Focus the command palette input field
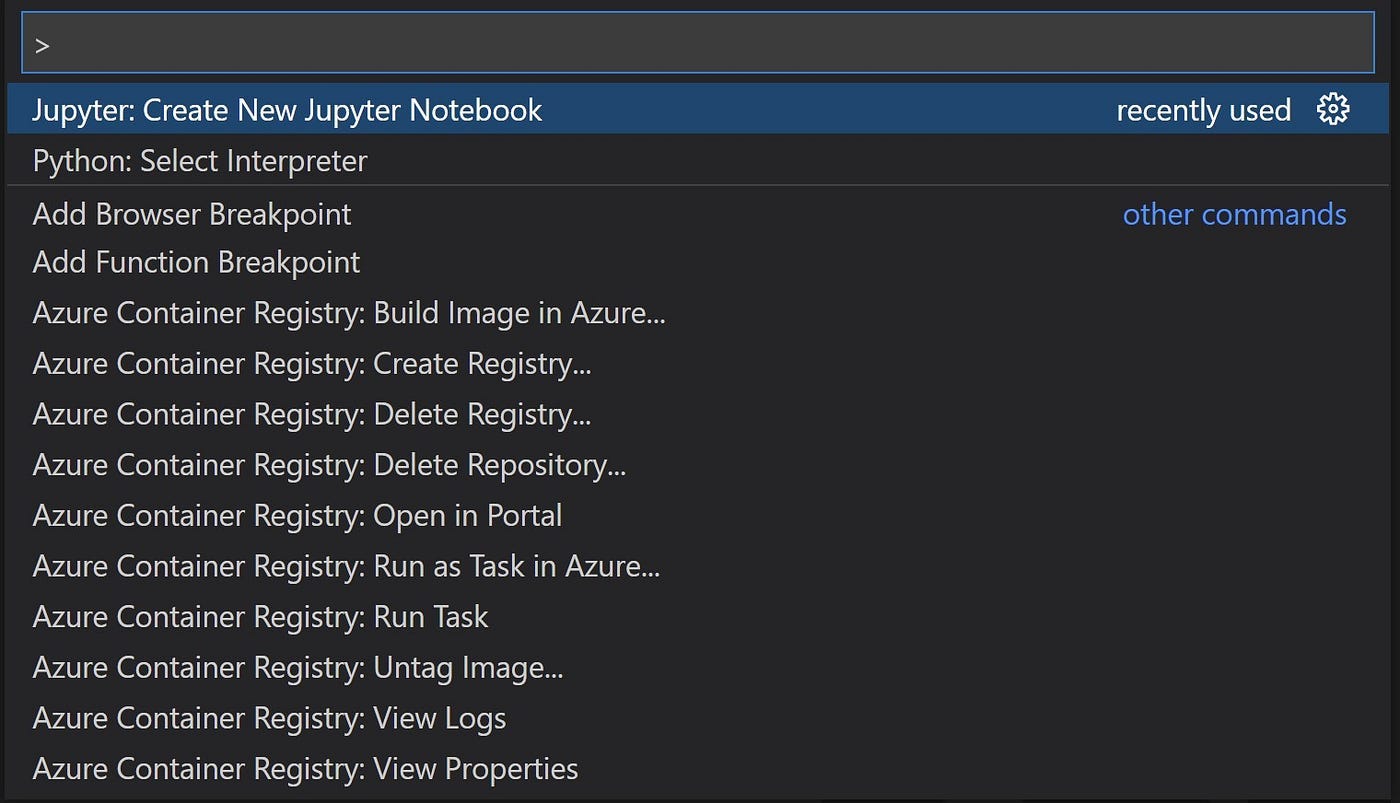 [698, 43]
